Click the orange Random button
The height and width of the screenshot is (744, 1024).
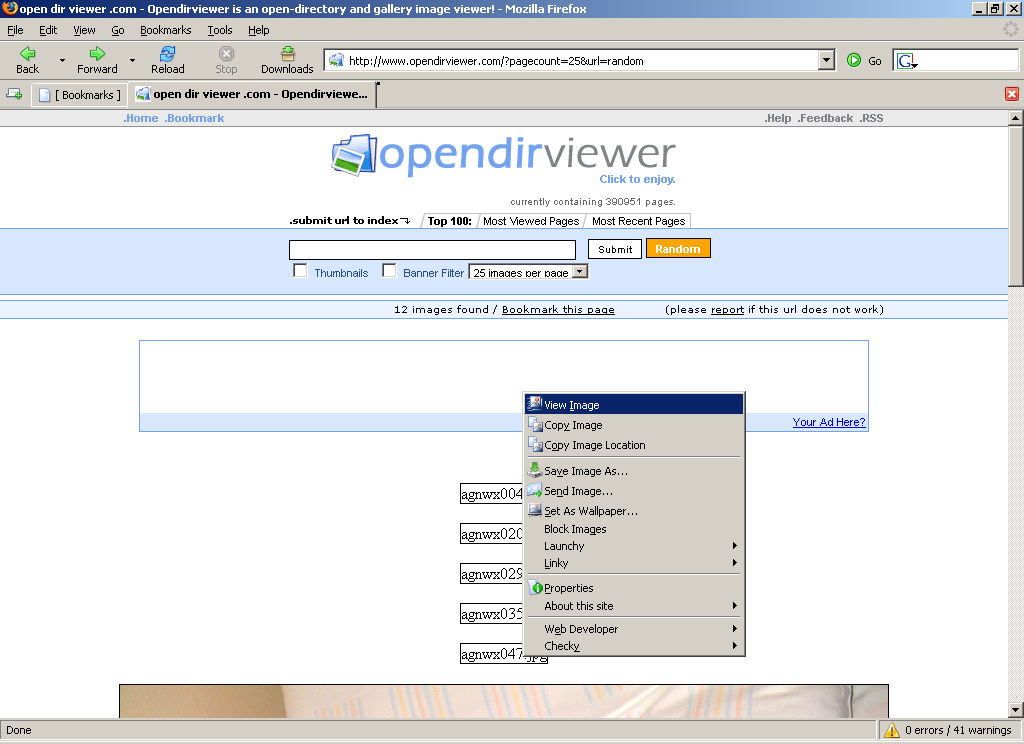[678, 249]
